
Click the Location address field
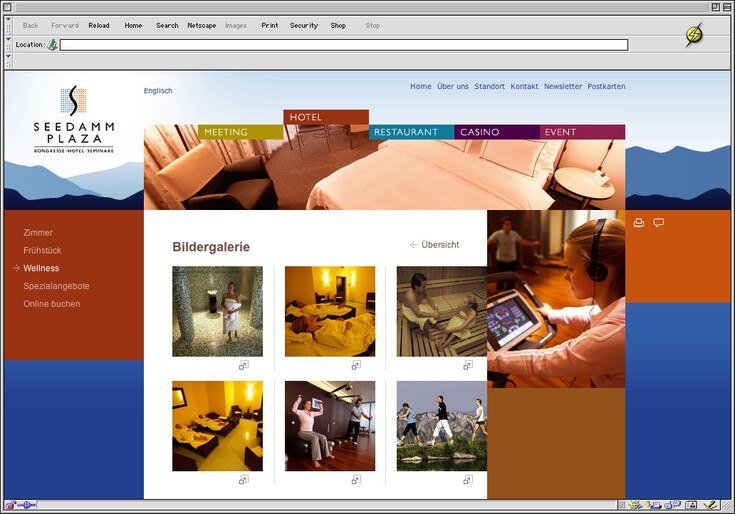(343, 45)
